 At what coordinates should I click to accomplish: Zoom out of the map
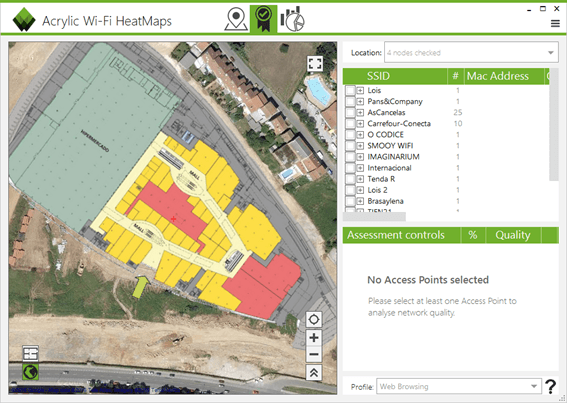point(314,354)
